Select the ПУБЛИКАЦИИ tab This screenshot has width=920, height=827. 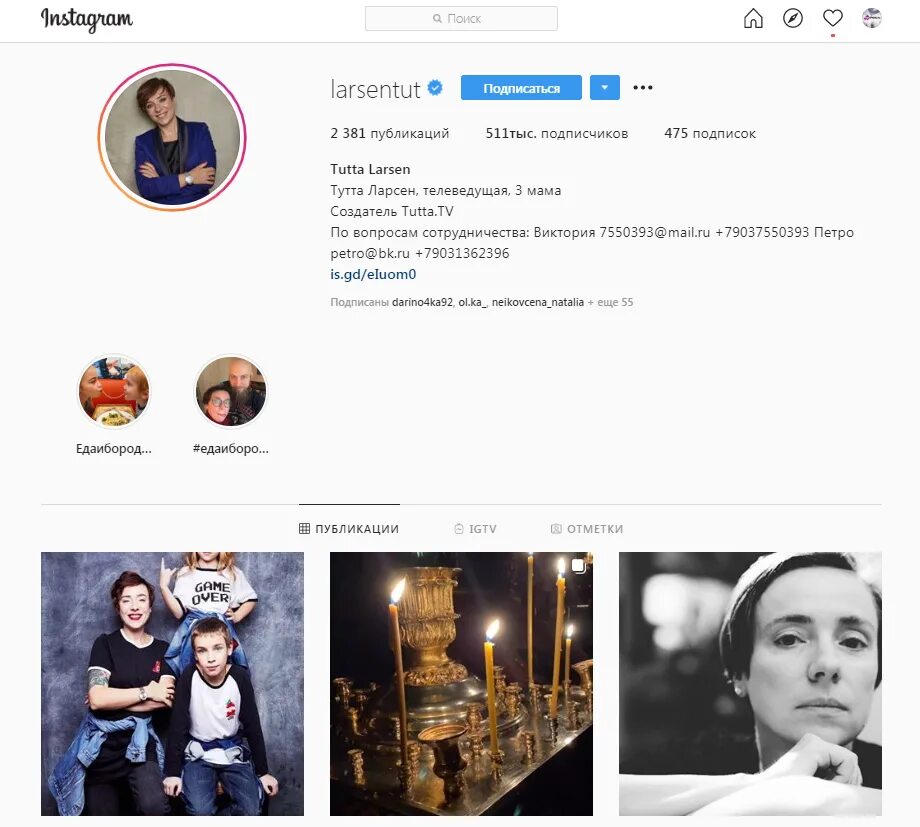click(x=349, y=529)
